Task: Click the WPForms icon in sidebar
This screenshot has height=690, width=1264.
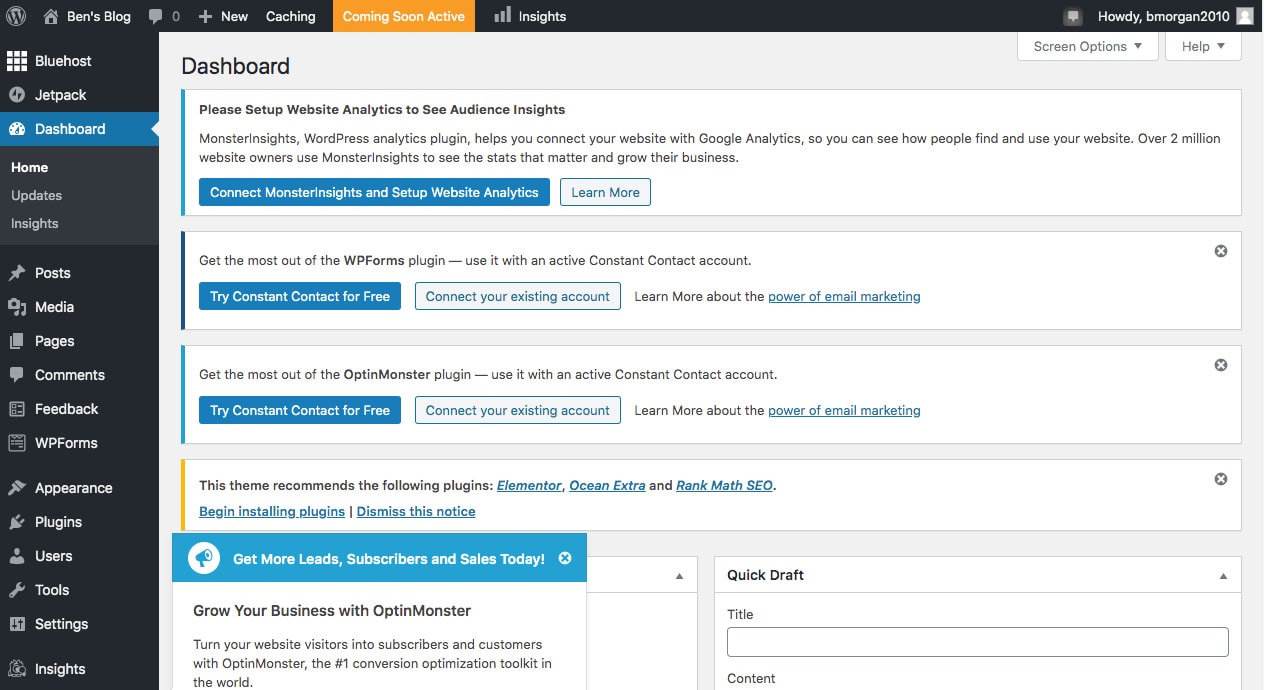Action: [x=17, y=443]
